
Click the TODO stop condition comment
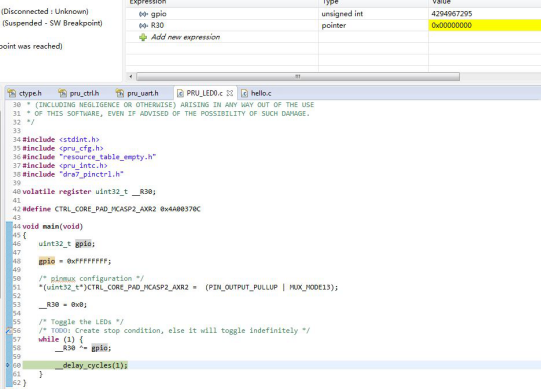pyautogui.click(x=174, y=331)
